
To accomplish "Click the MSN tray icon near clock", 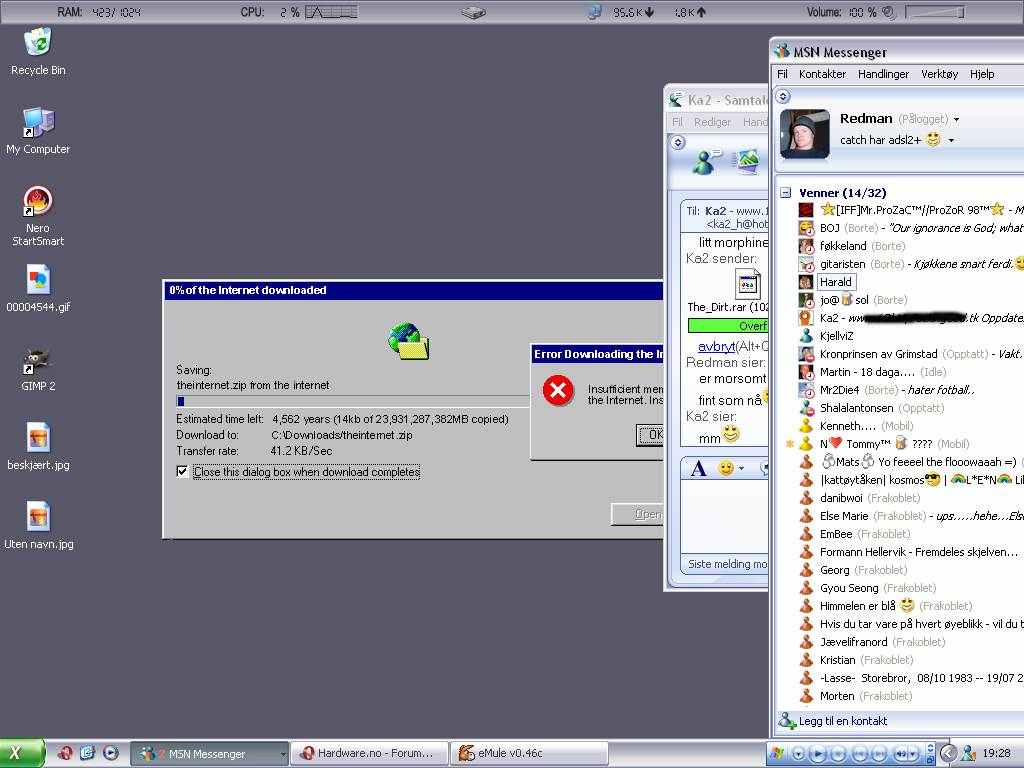I will 968,754.
